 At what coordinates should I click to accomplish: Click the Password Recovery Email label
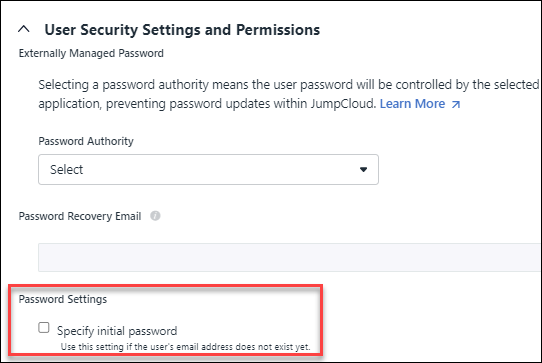(x=80, y=216)
